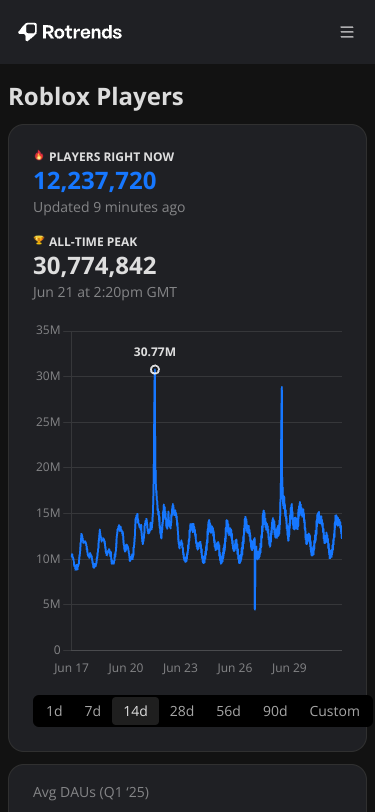Click the fire icon beside Players Right Now
Image resolution: width=375 pixels, height=812 pixels.
38,155
